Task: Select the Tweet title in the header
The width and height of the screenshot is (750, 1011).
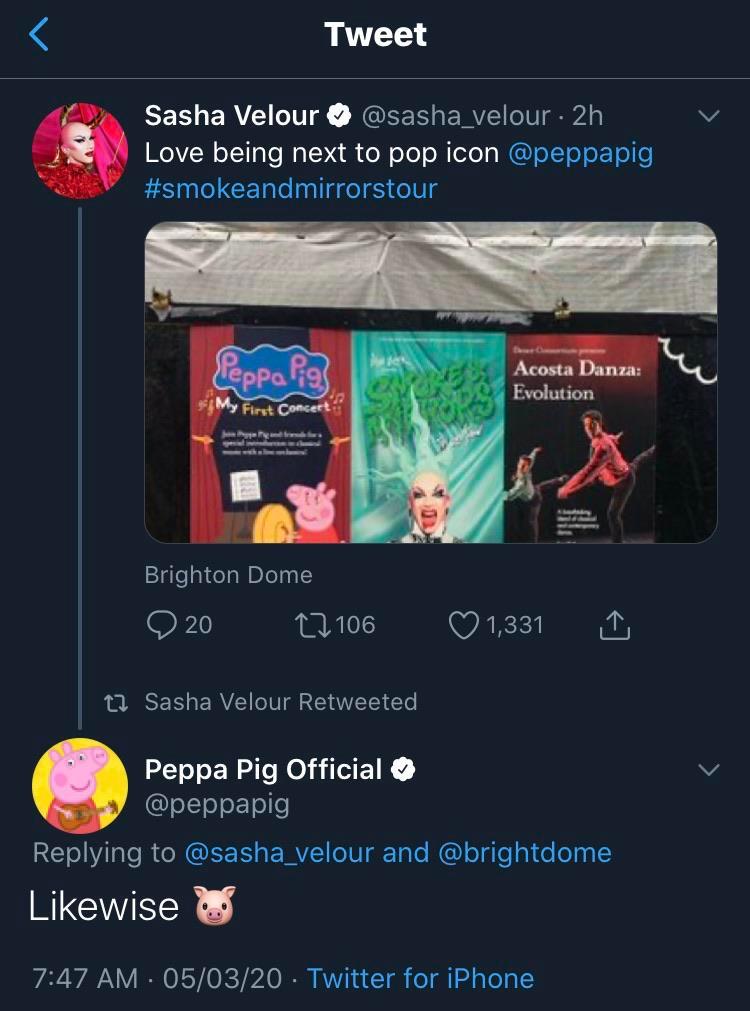Action: (374, 34)
